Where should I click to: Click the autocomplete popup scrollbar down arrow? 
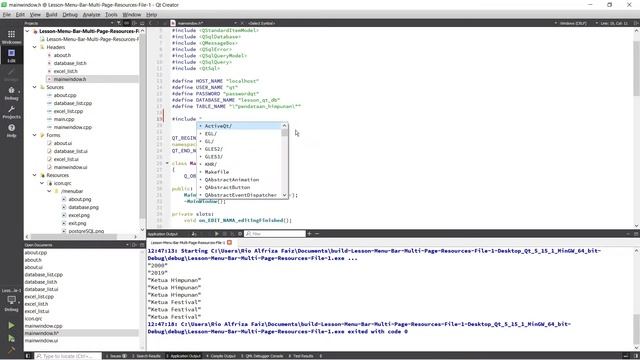[x=284, y=195]
